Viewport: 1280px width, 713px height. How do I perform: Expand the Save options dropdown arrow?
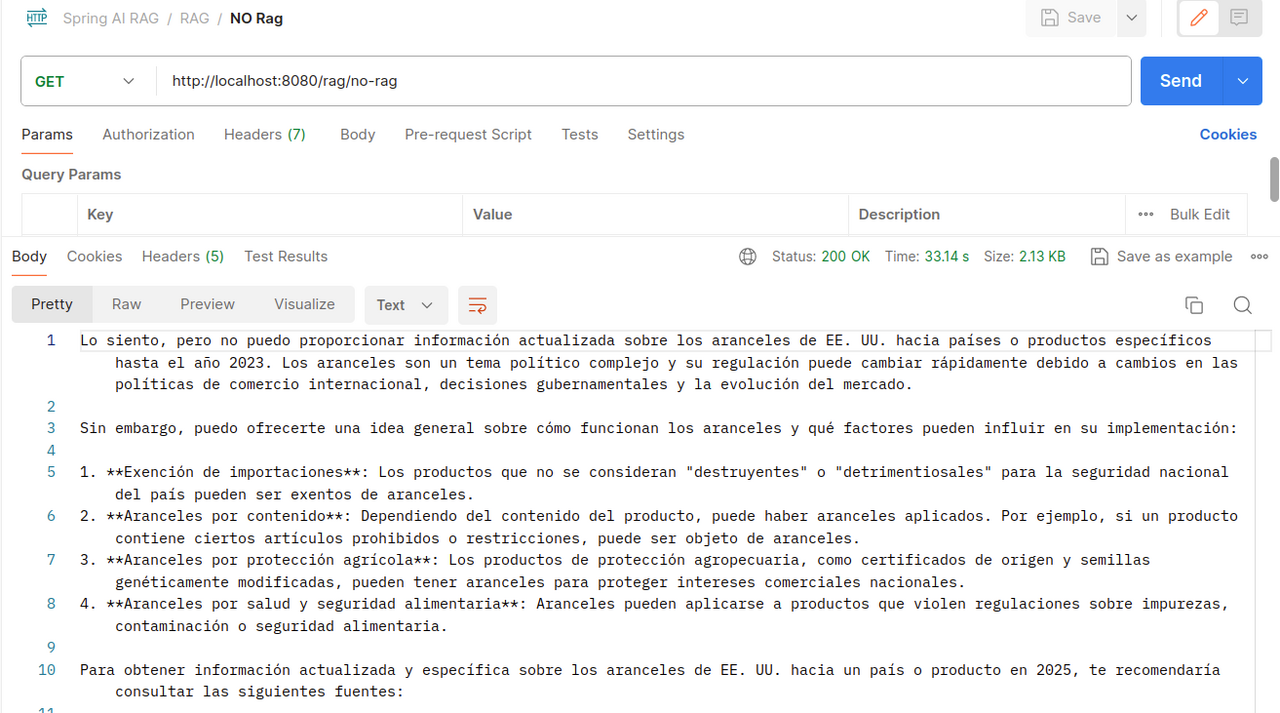[1131, 18]
